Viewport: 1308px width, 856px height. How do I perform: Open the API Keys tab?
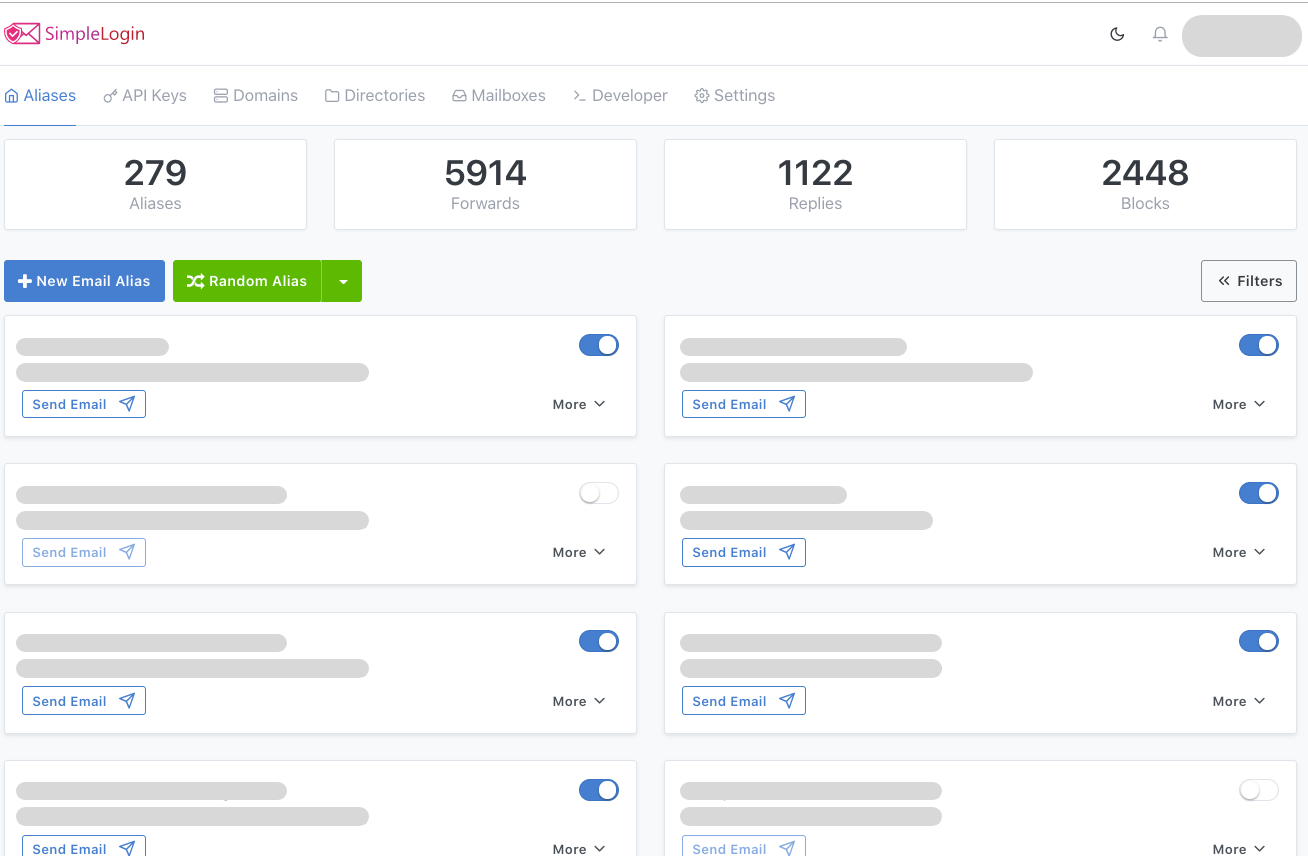click(x=145, y=96)
